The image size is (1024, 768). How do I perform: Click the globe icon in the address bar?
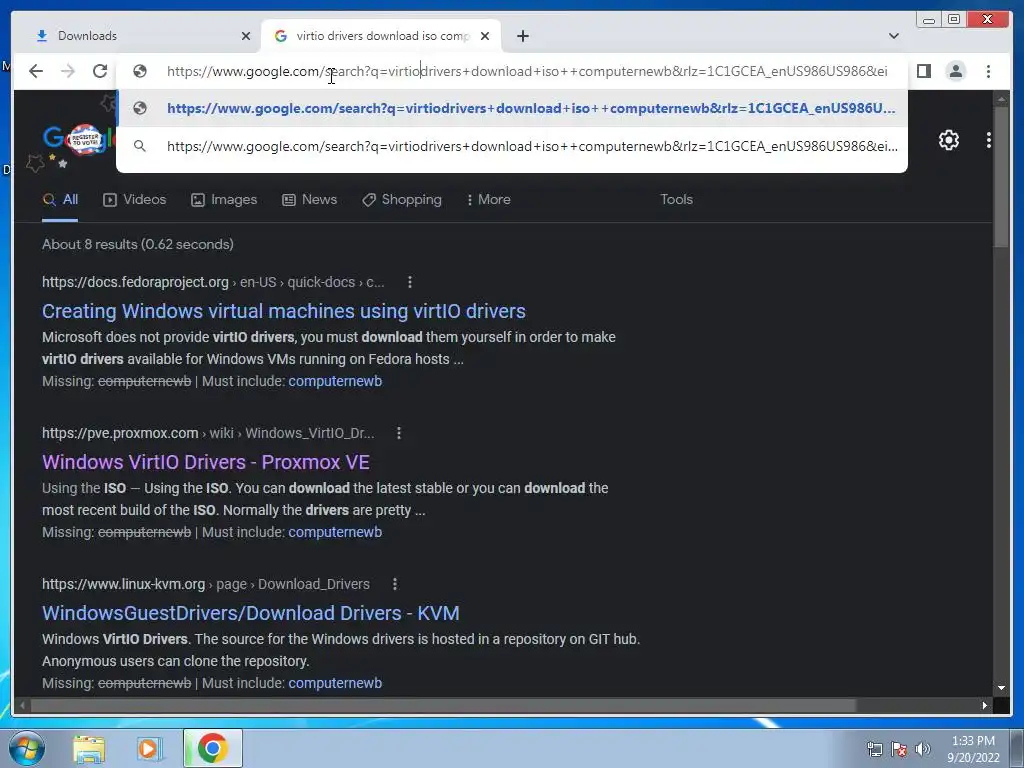pos(140,71)
